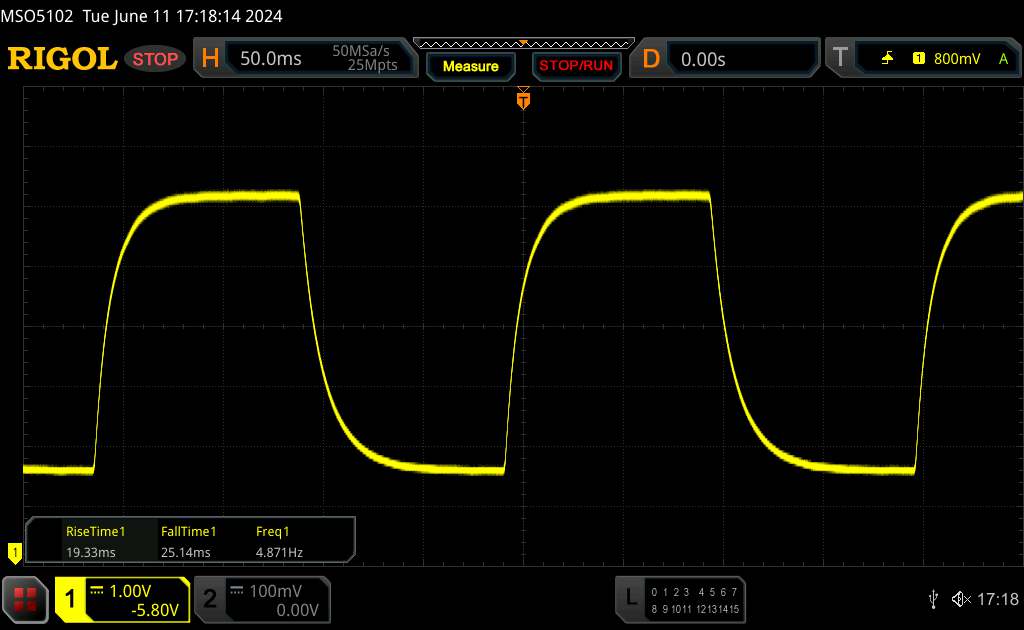
Task: Click the RIGOL logo
Action: (x=62, y=59)
